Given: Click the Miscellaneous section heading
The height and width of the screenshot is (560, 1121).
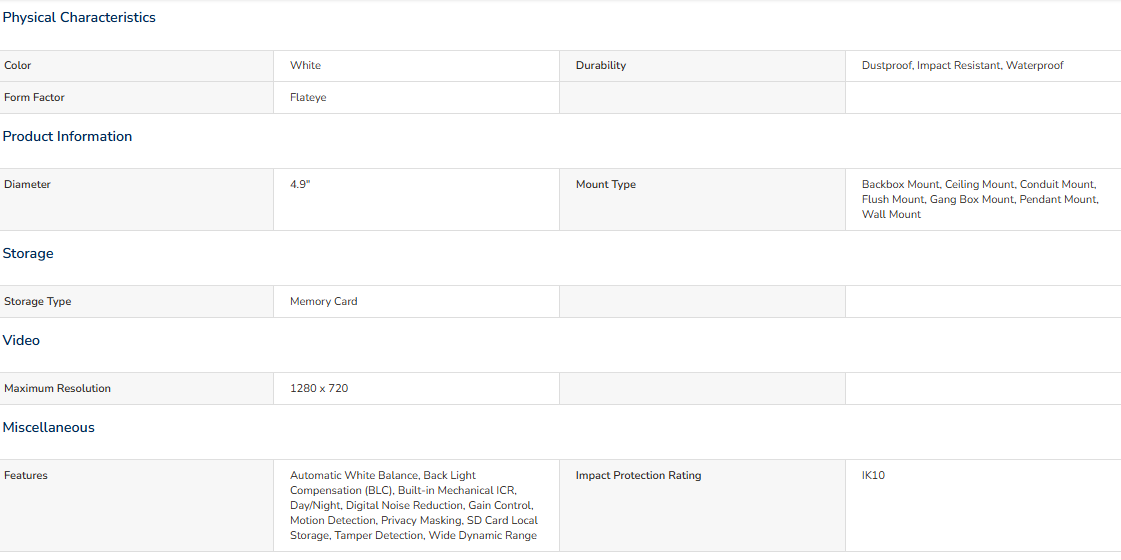Looking at the screenshot, I should (x=48, y=427).
